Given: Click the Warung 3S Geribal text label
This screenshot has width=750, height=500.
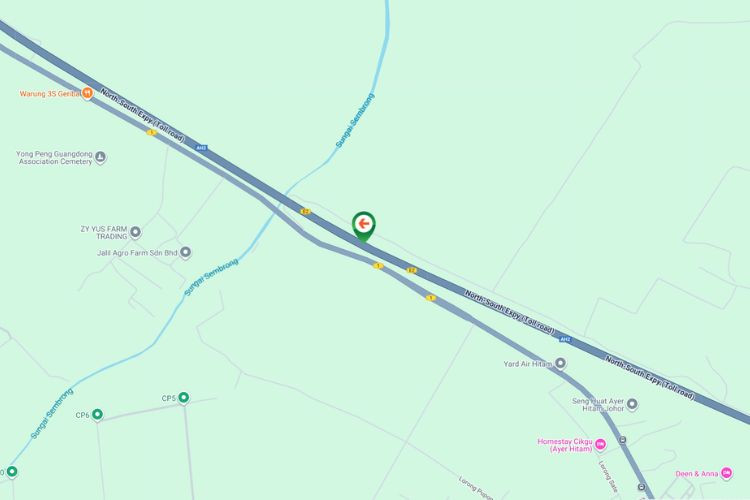Looking at the screenshot, I should point(49,94).
